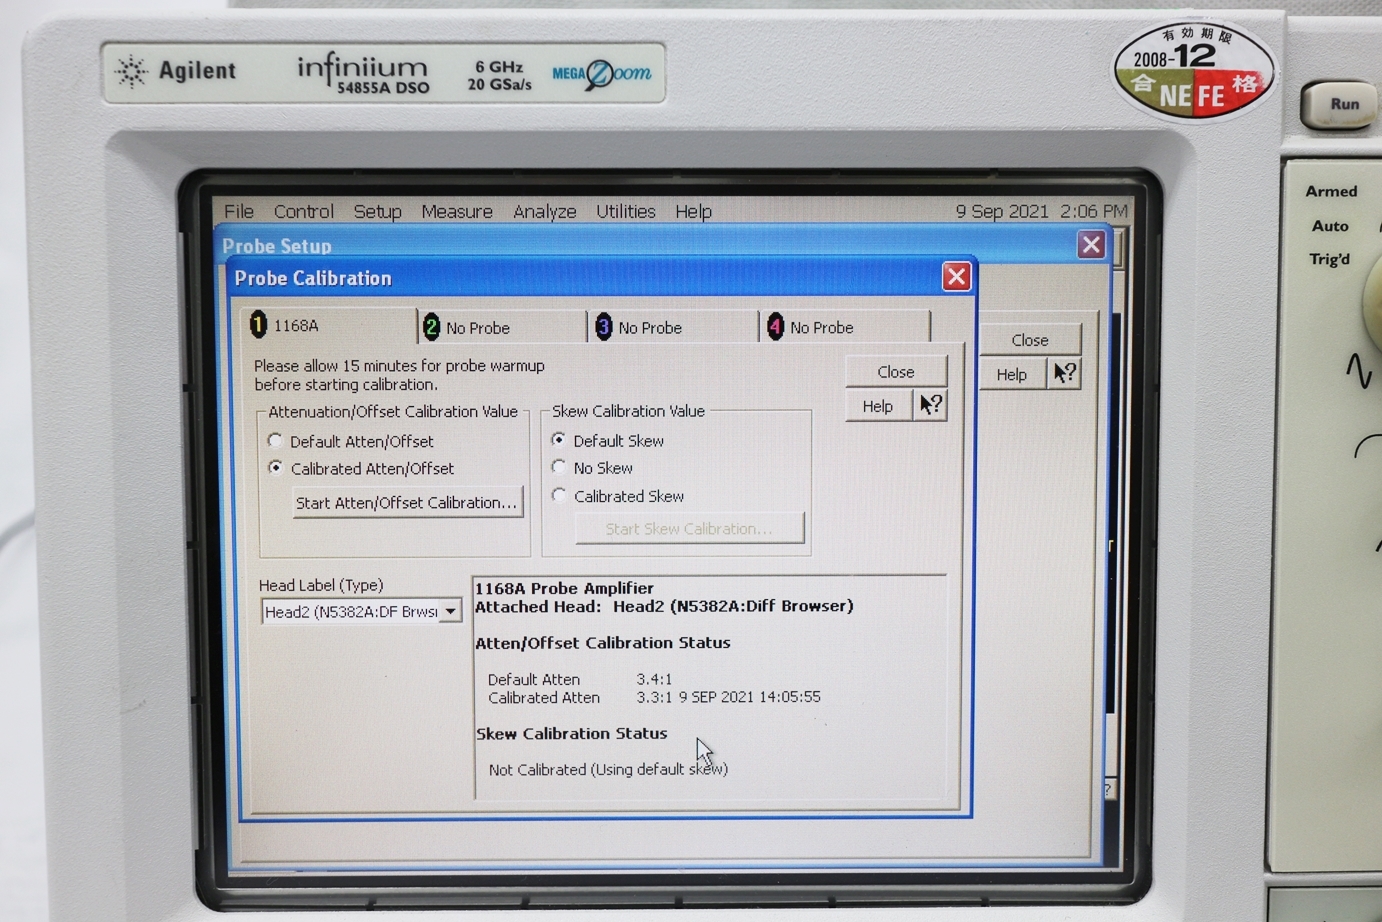The width and height of the screenshot is (1382, 922).
Task: Click context help arrow icon in Probe Setup
Action: point(1064,374)
